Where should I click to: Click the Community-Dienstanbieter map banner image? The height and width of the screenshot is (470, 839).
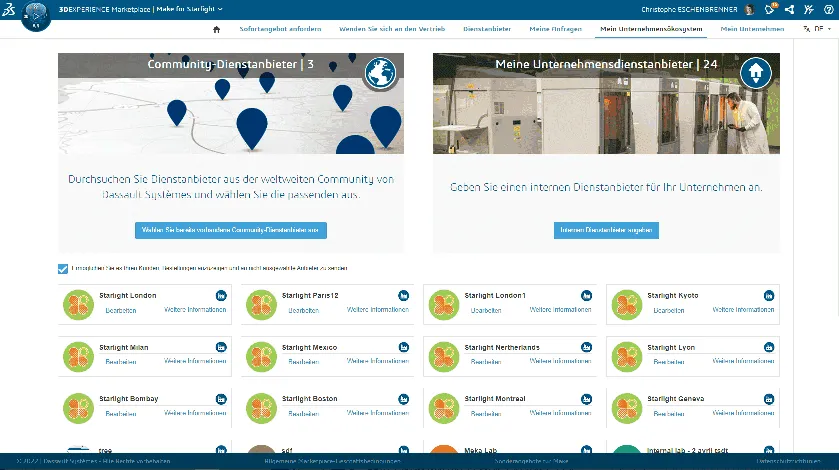coord(231,103)
